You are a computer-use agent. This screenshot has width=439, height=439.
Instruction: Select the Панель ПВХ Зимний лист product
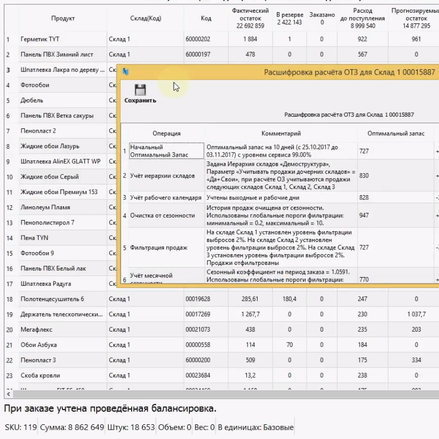(x=57, y=54)
